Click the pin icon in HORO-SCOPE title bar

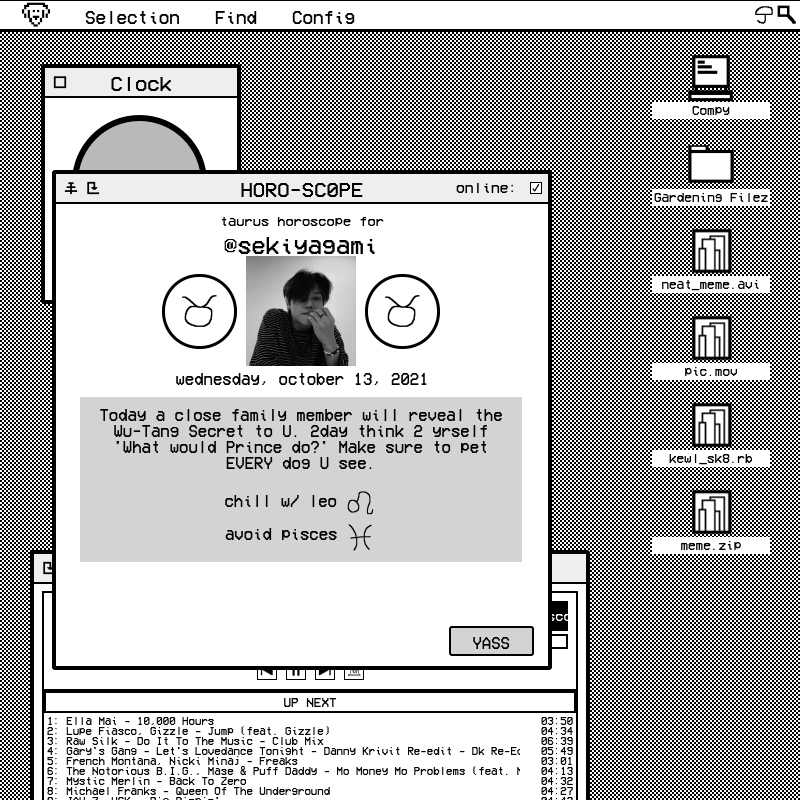tap(71, 188)
